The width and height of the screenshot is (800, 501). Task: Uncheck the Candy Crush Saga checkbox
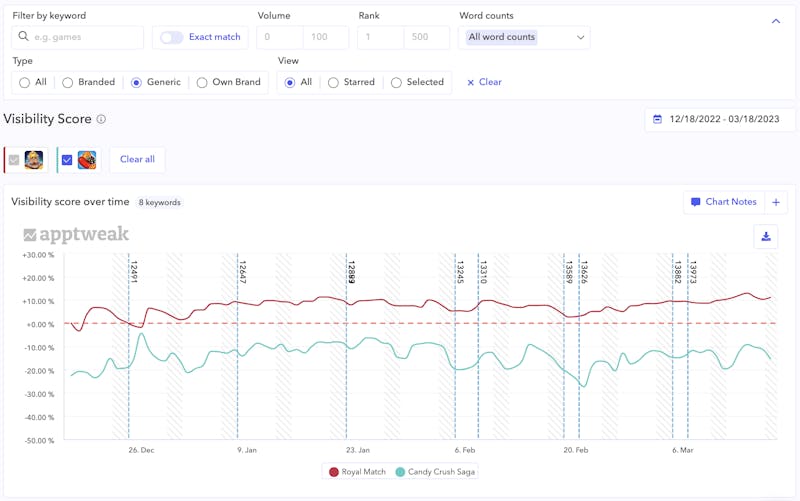point(67,160)
